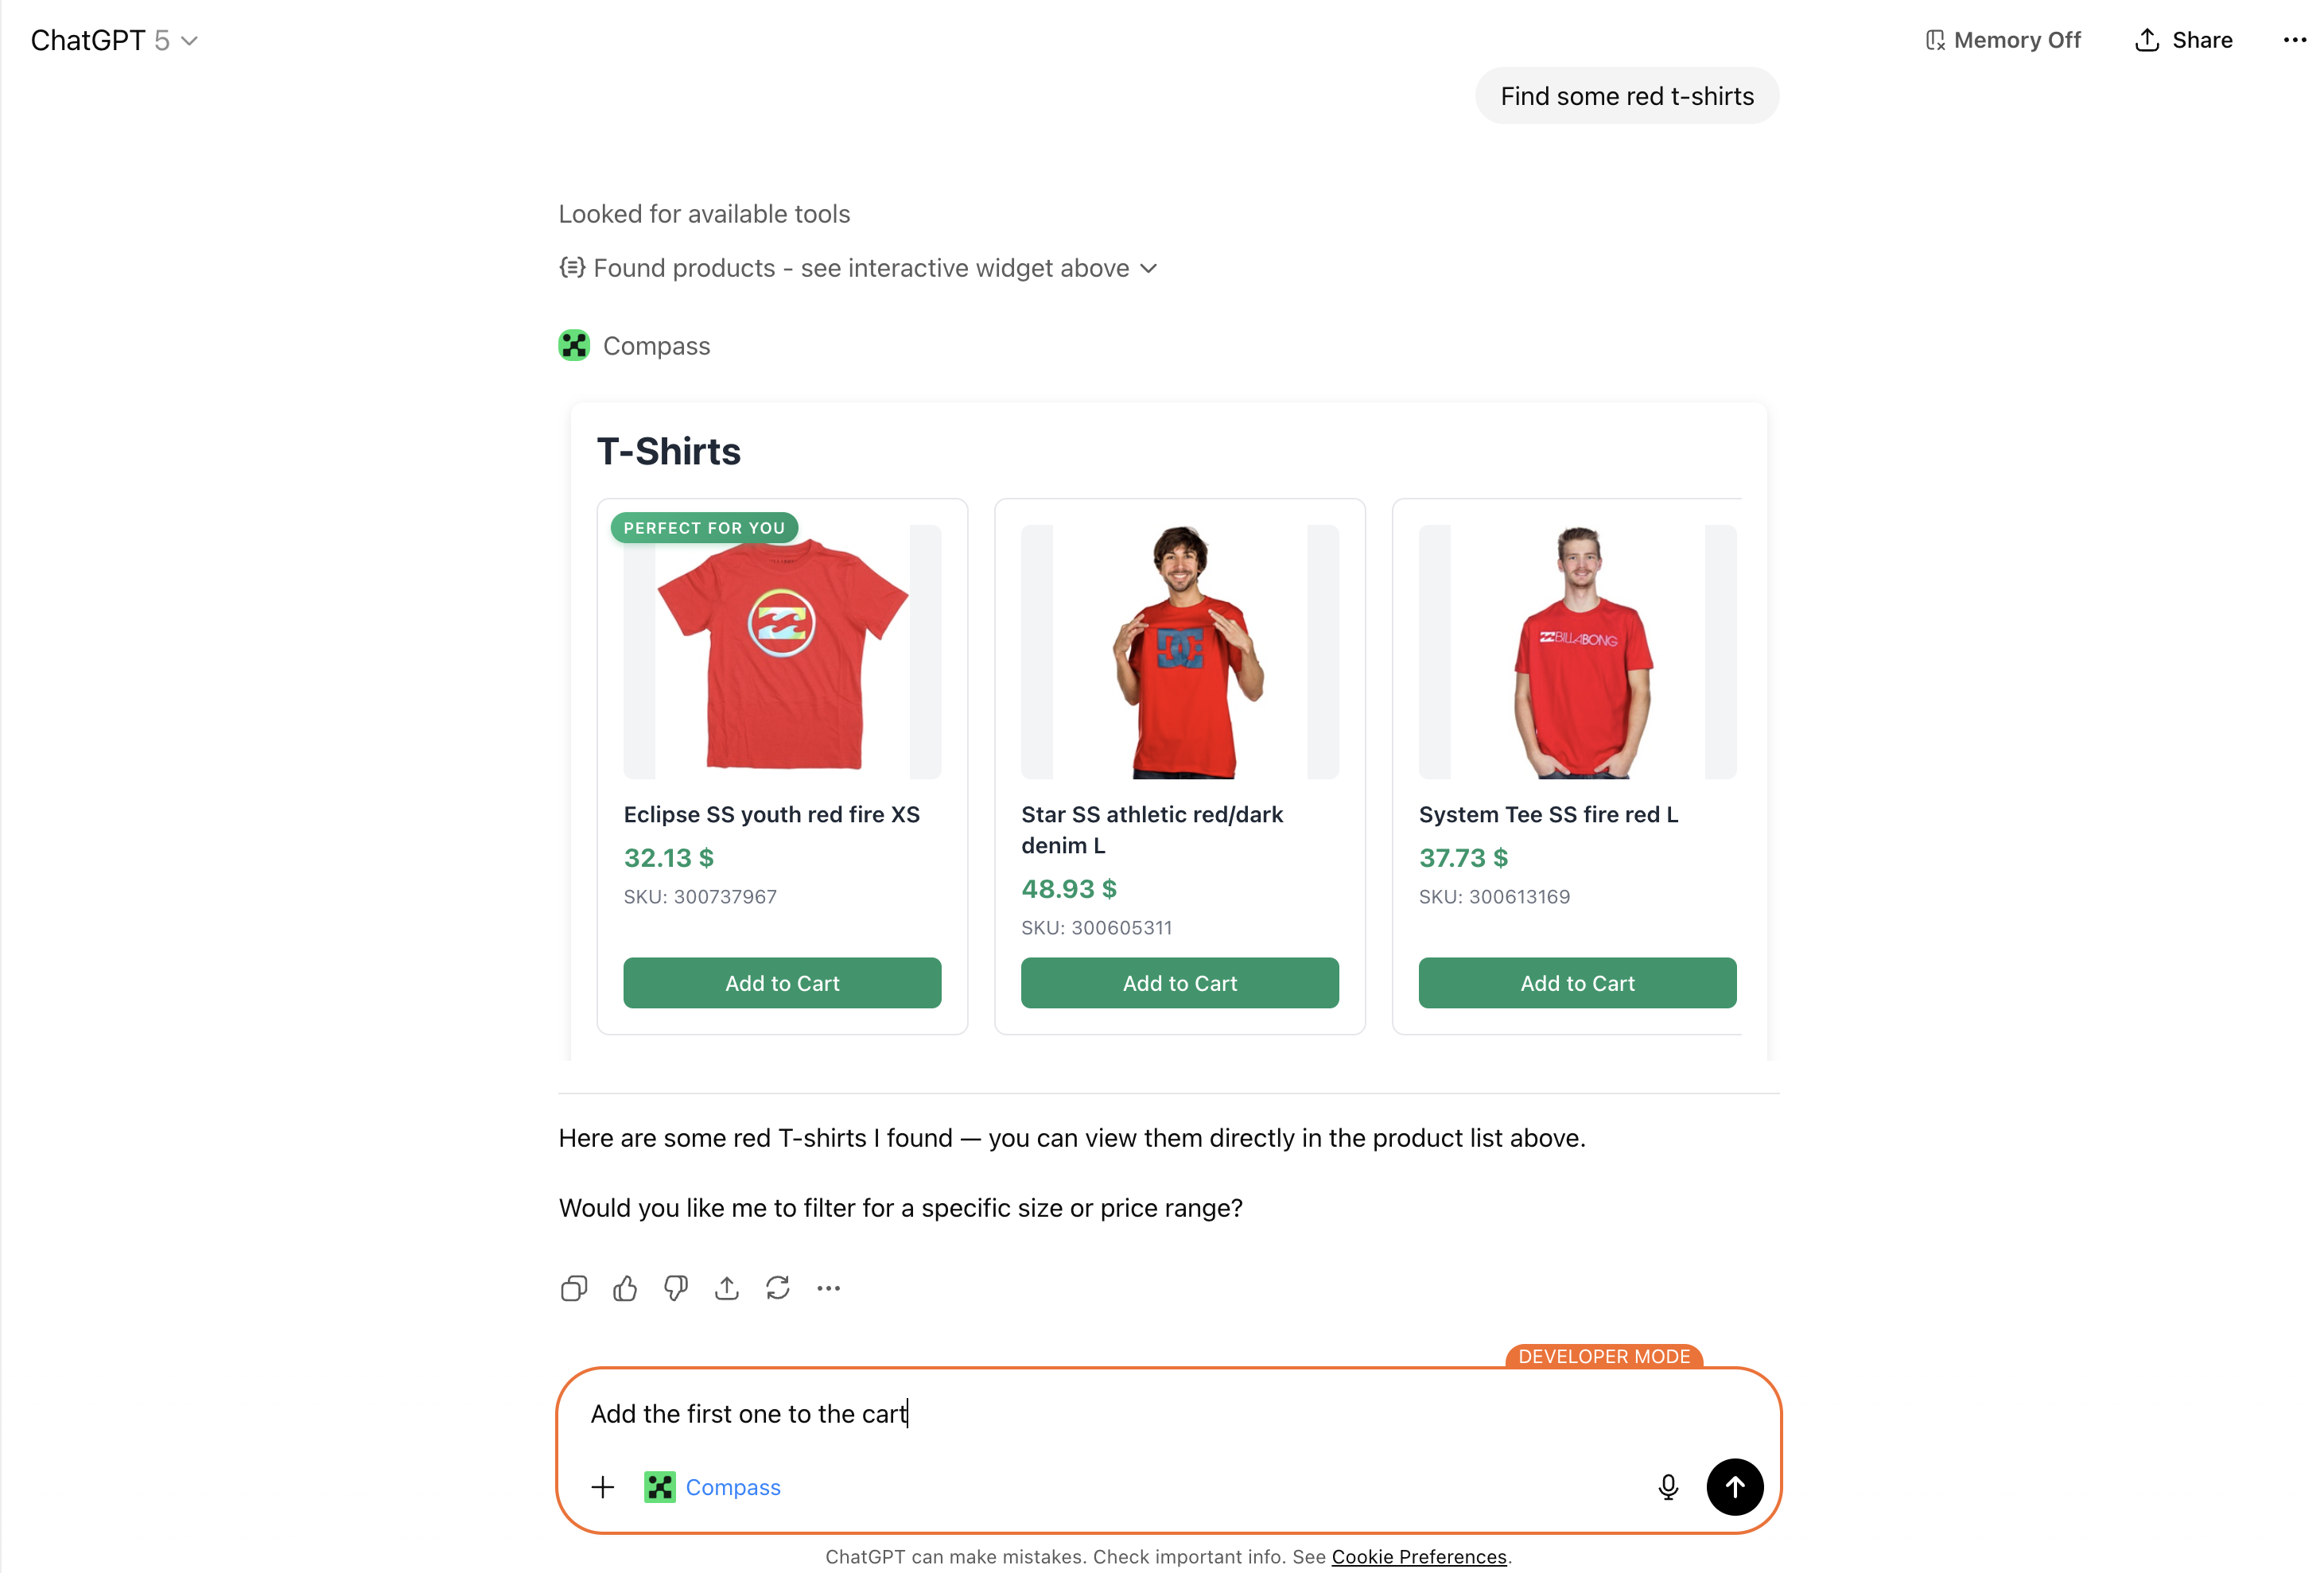Open more actions under the response
The image size is (2324, 1573).
(x=829, y=1288)
